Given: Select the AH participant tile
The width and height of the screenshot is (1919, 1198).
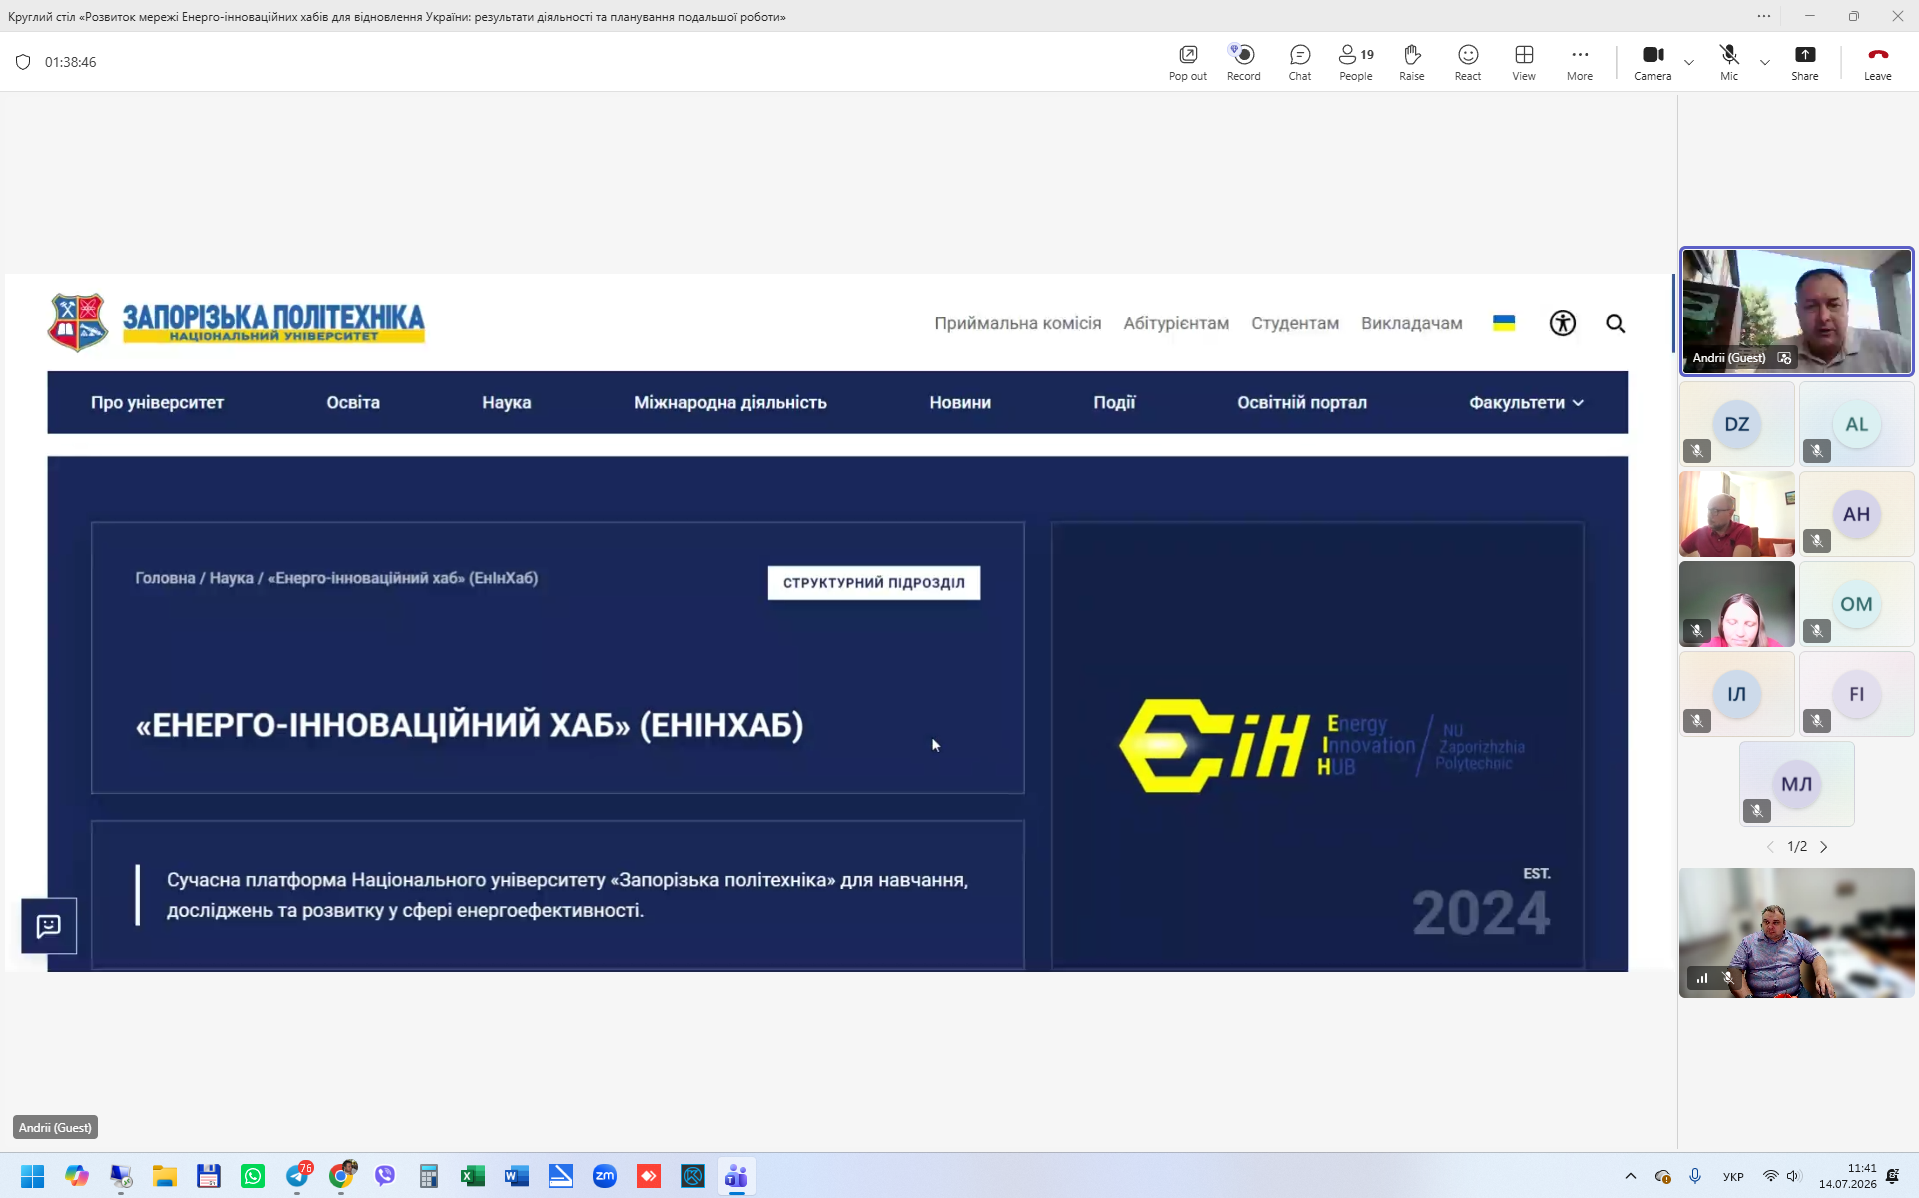Looking at the screenshot, I should (x=1856, y=514).
